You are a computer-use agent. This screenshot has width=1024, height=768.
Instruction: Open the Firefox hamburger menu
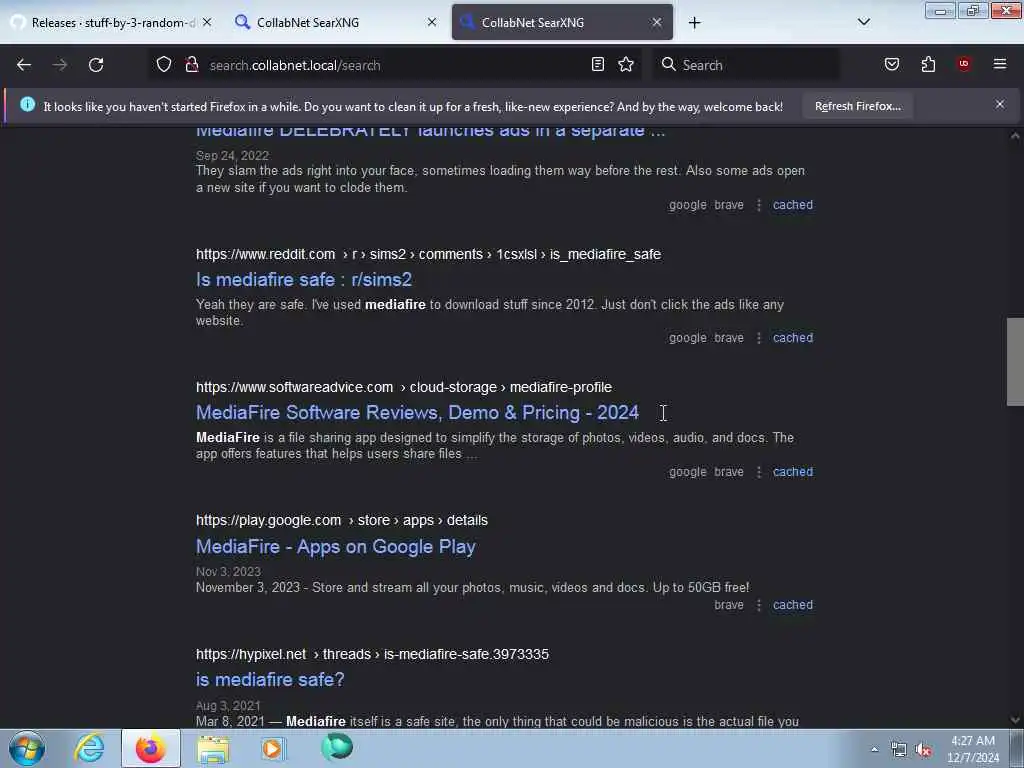(x=999, y=64)
